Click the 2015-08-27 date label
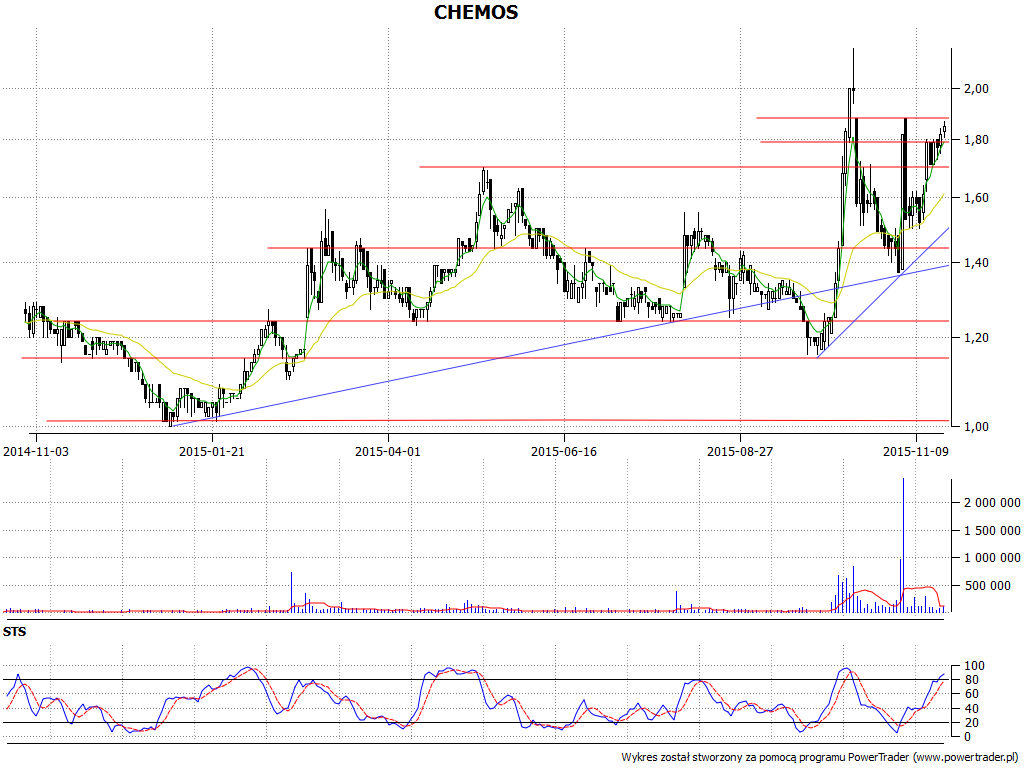Viewport: 1024px width, 768px height. [740, 451]
